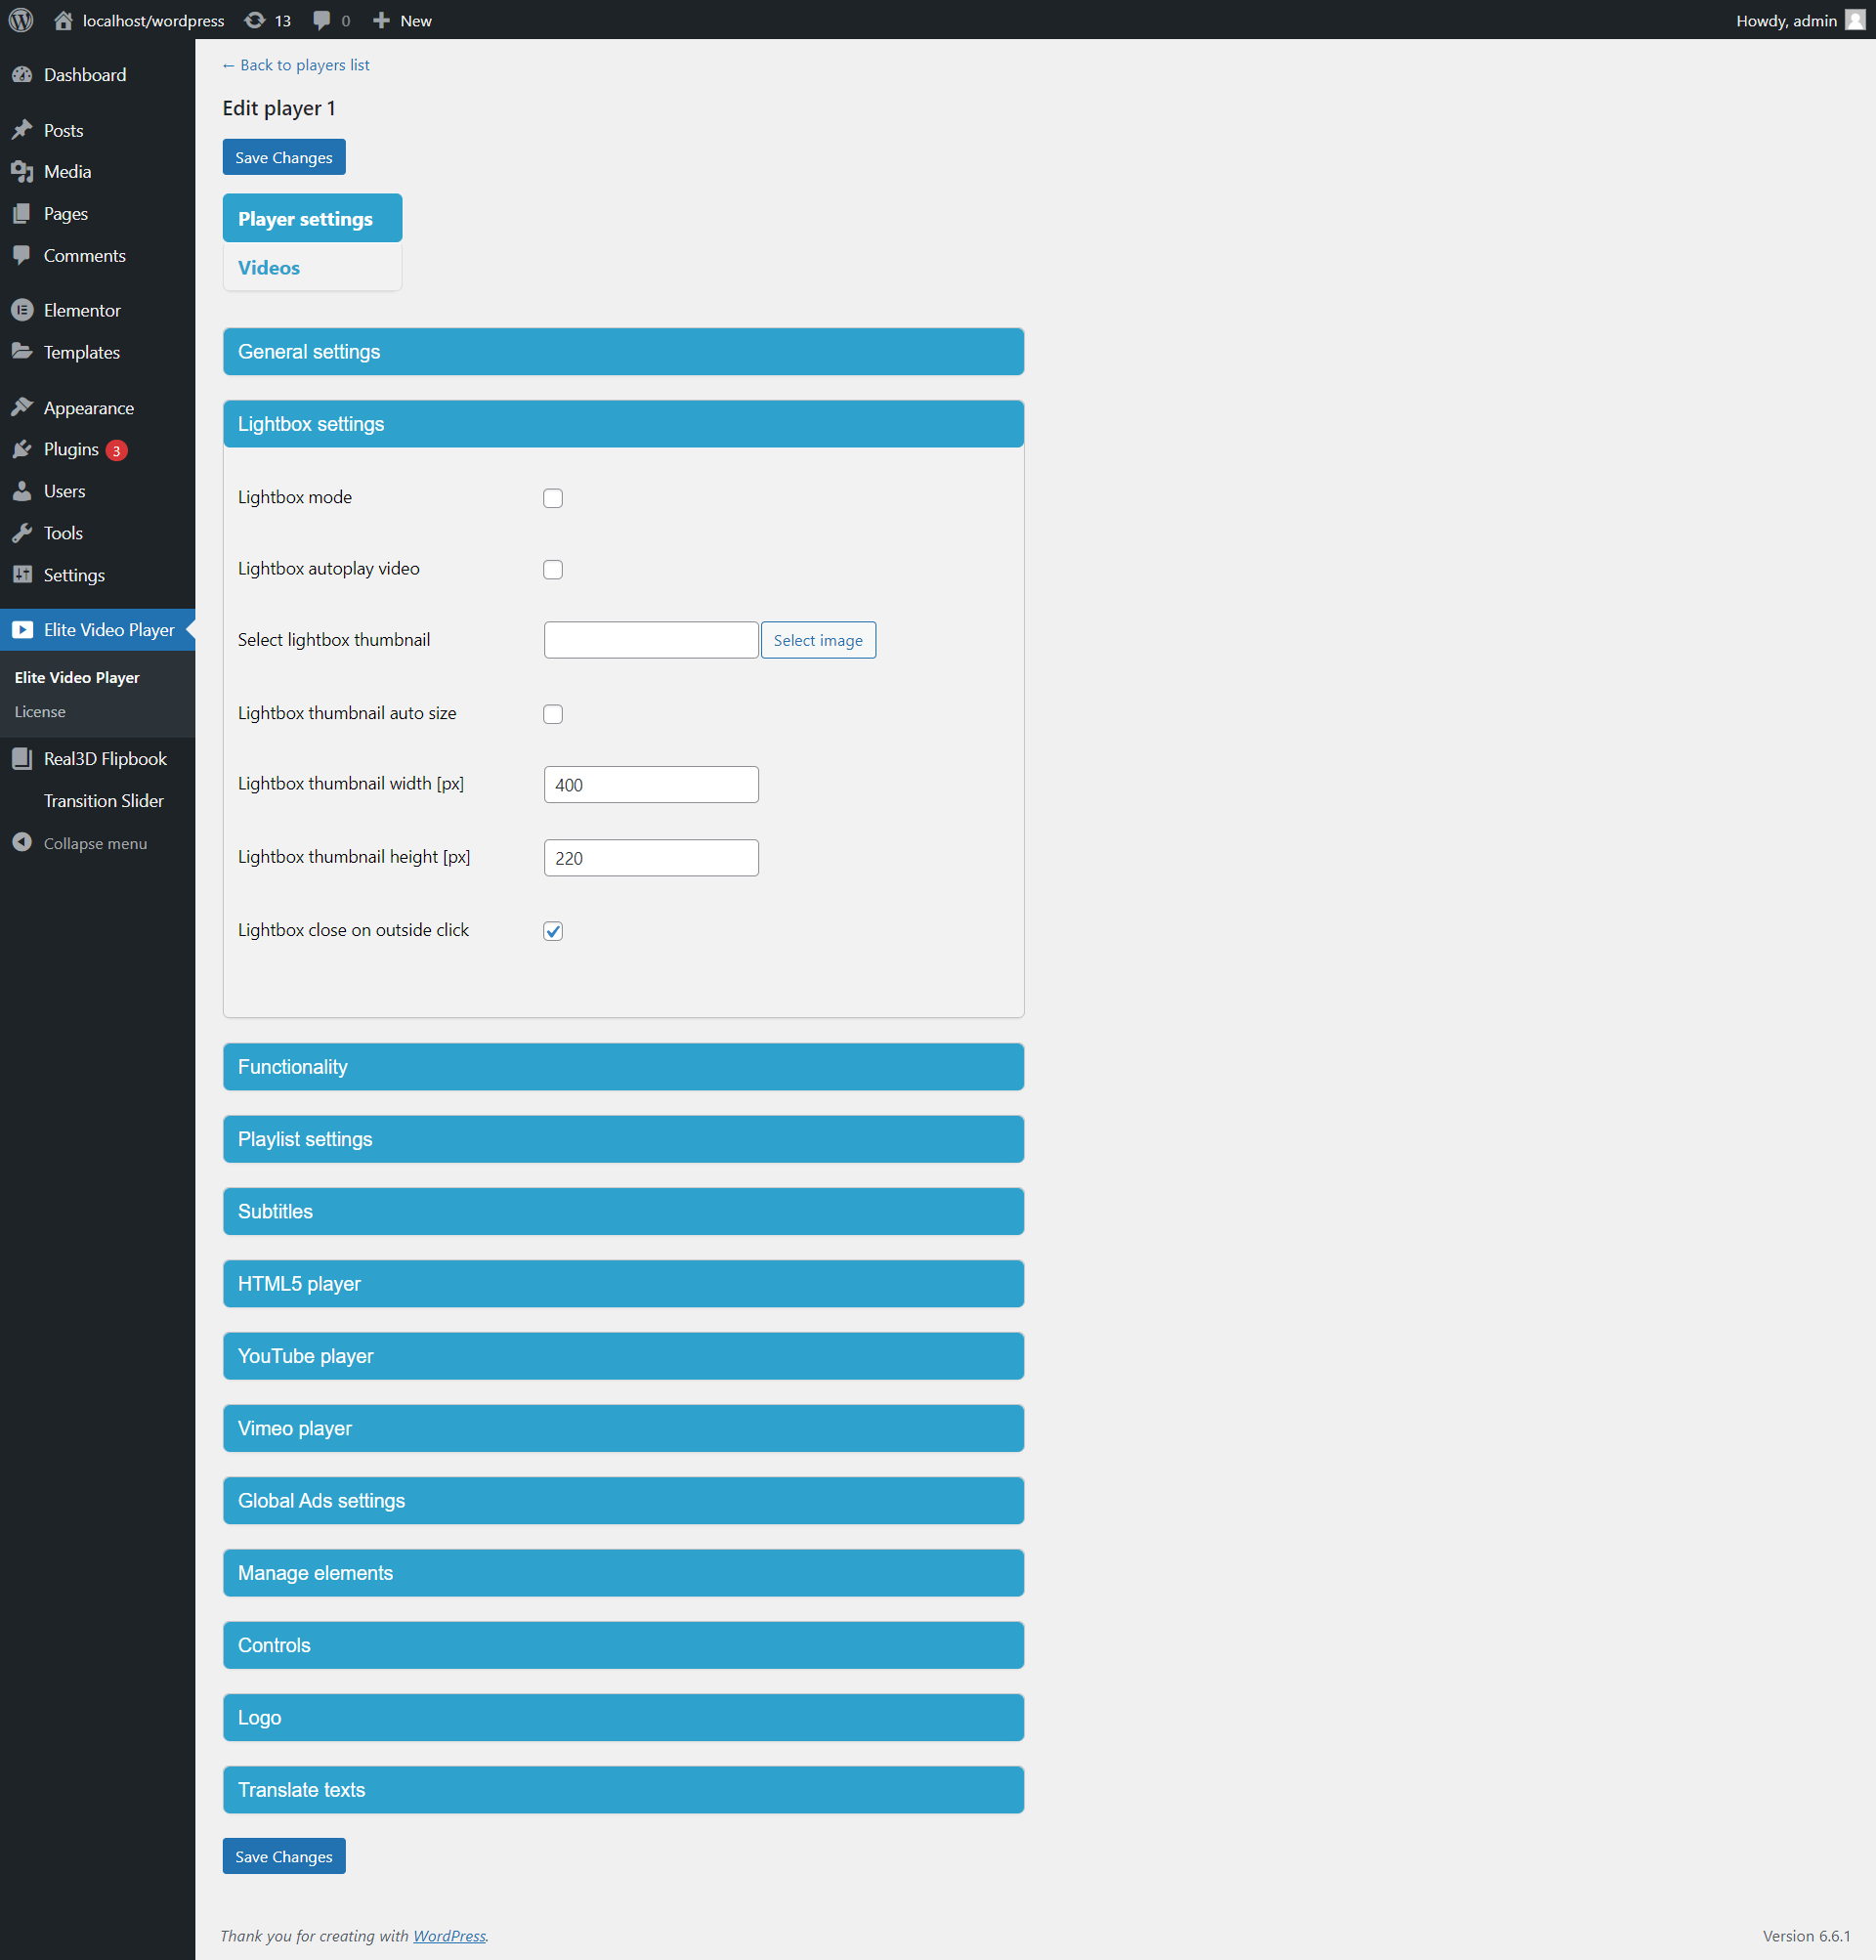Click the Real3D Flipbook book icon
The height and width of the screenshot is (1960, 1876).
(22, 758)
